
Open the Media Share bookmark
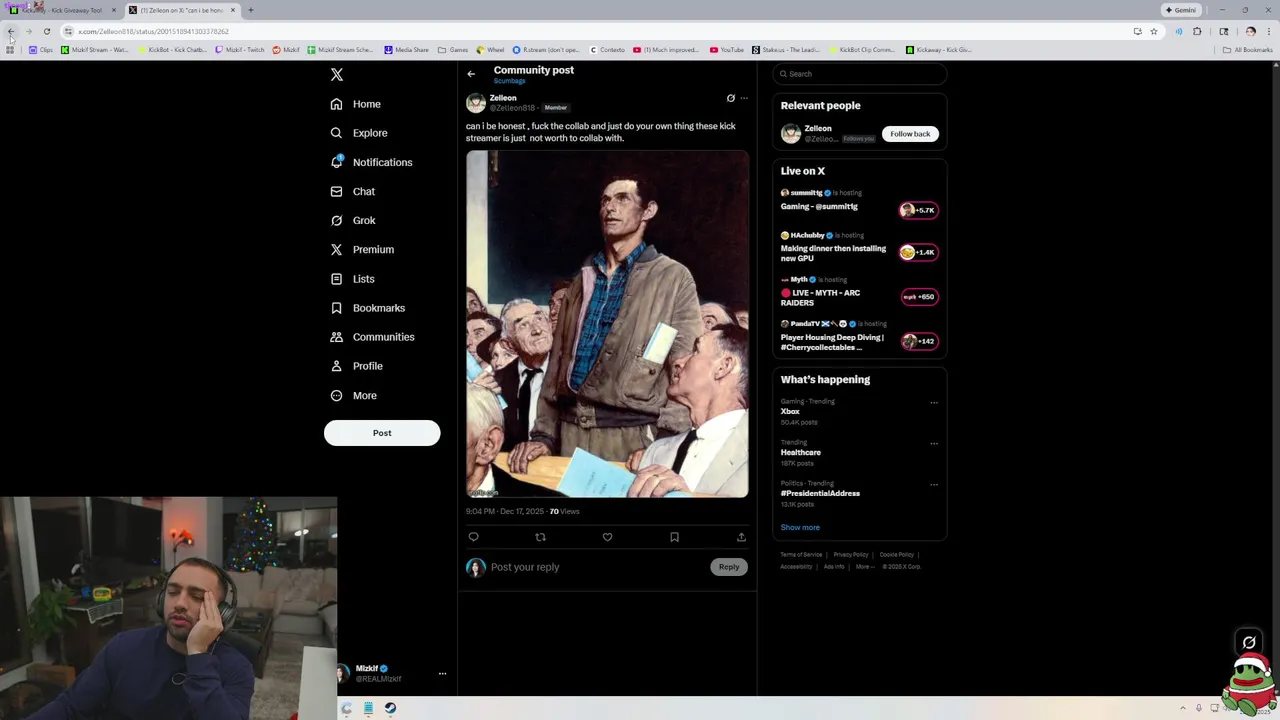[x=407, y=50]
